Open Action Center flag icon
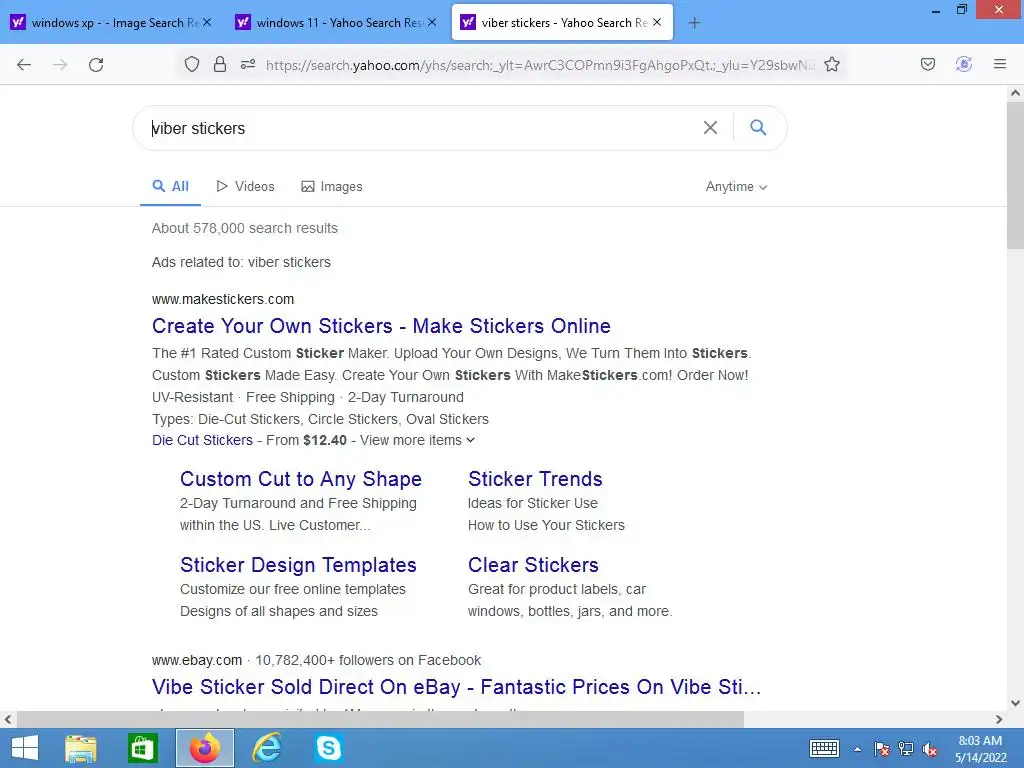This screenshot has height=768, width=1024. (882, 749)
